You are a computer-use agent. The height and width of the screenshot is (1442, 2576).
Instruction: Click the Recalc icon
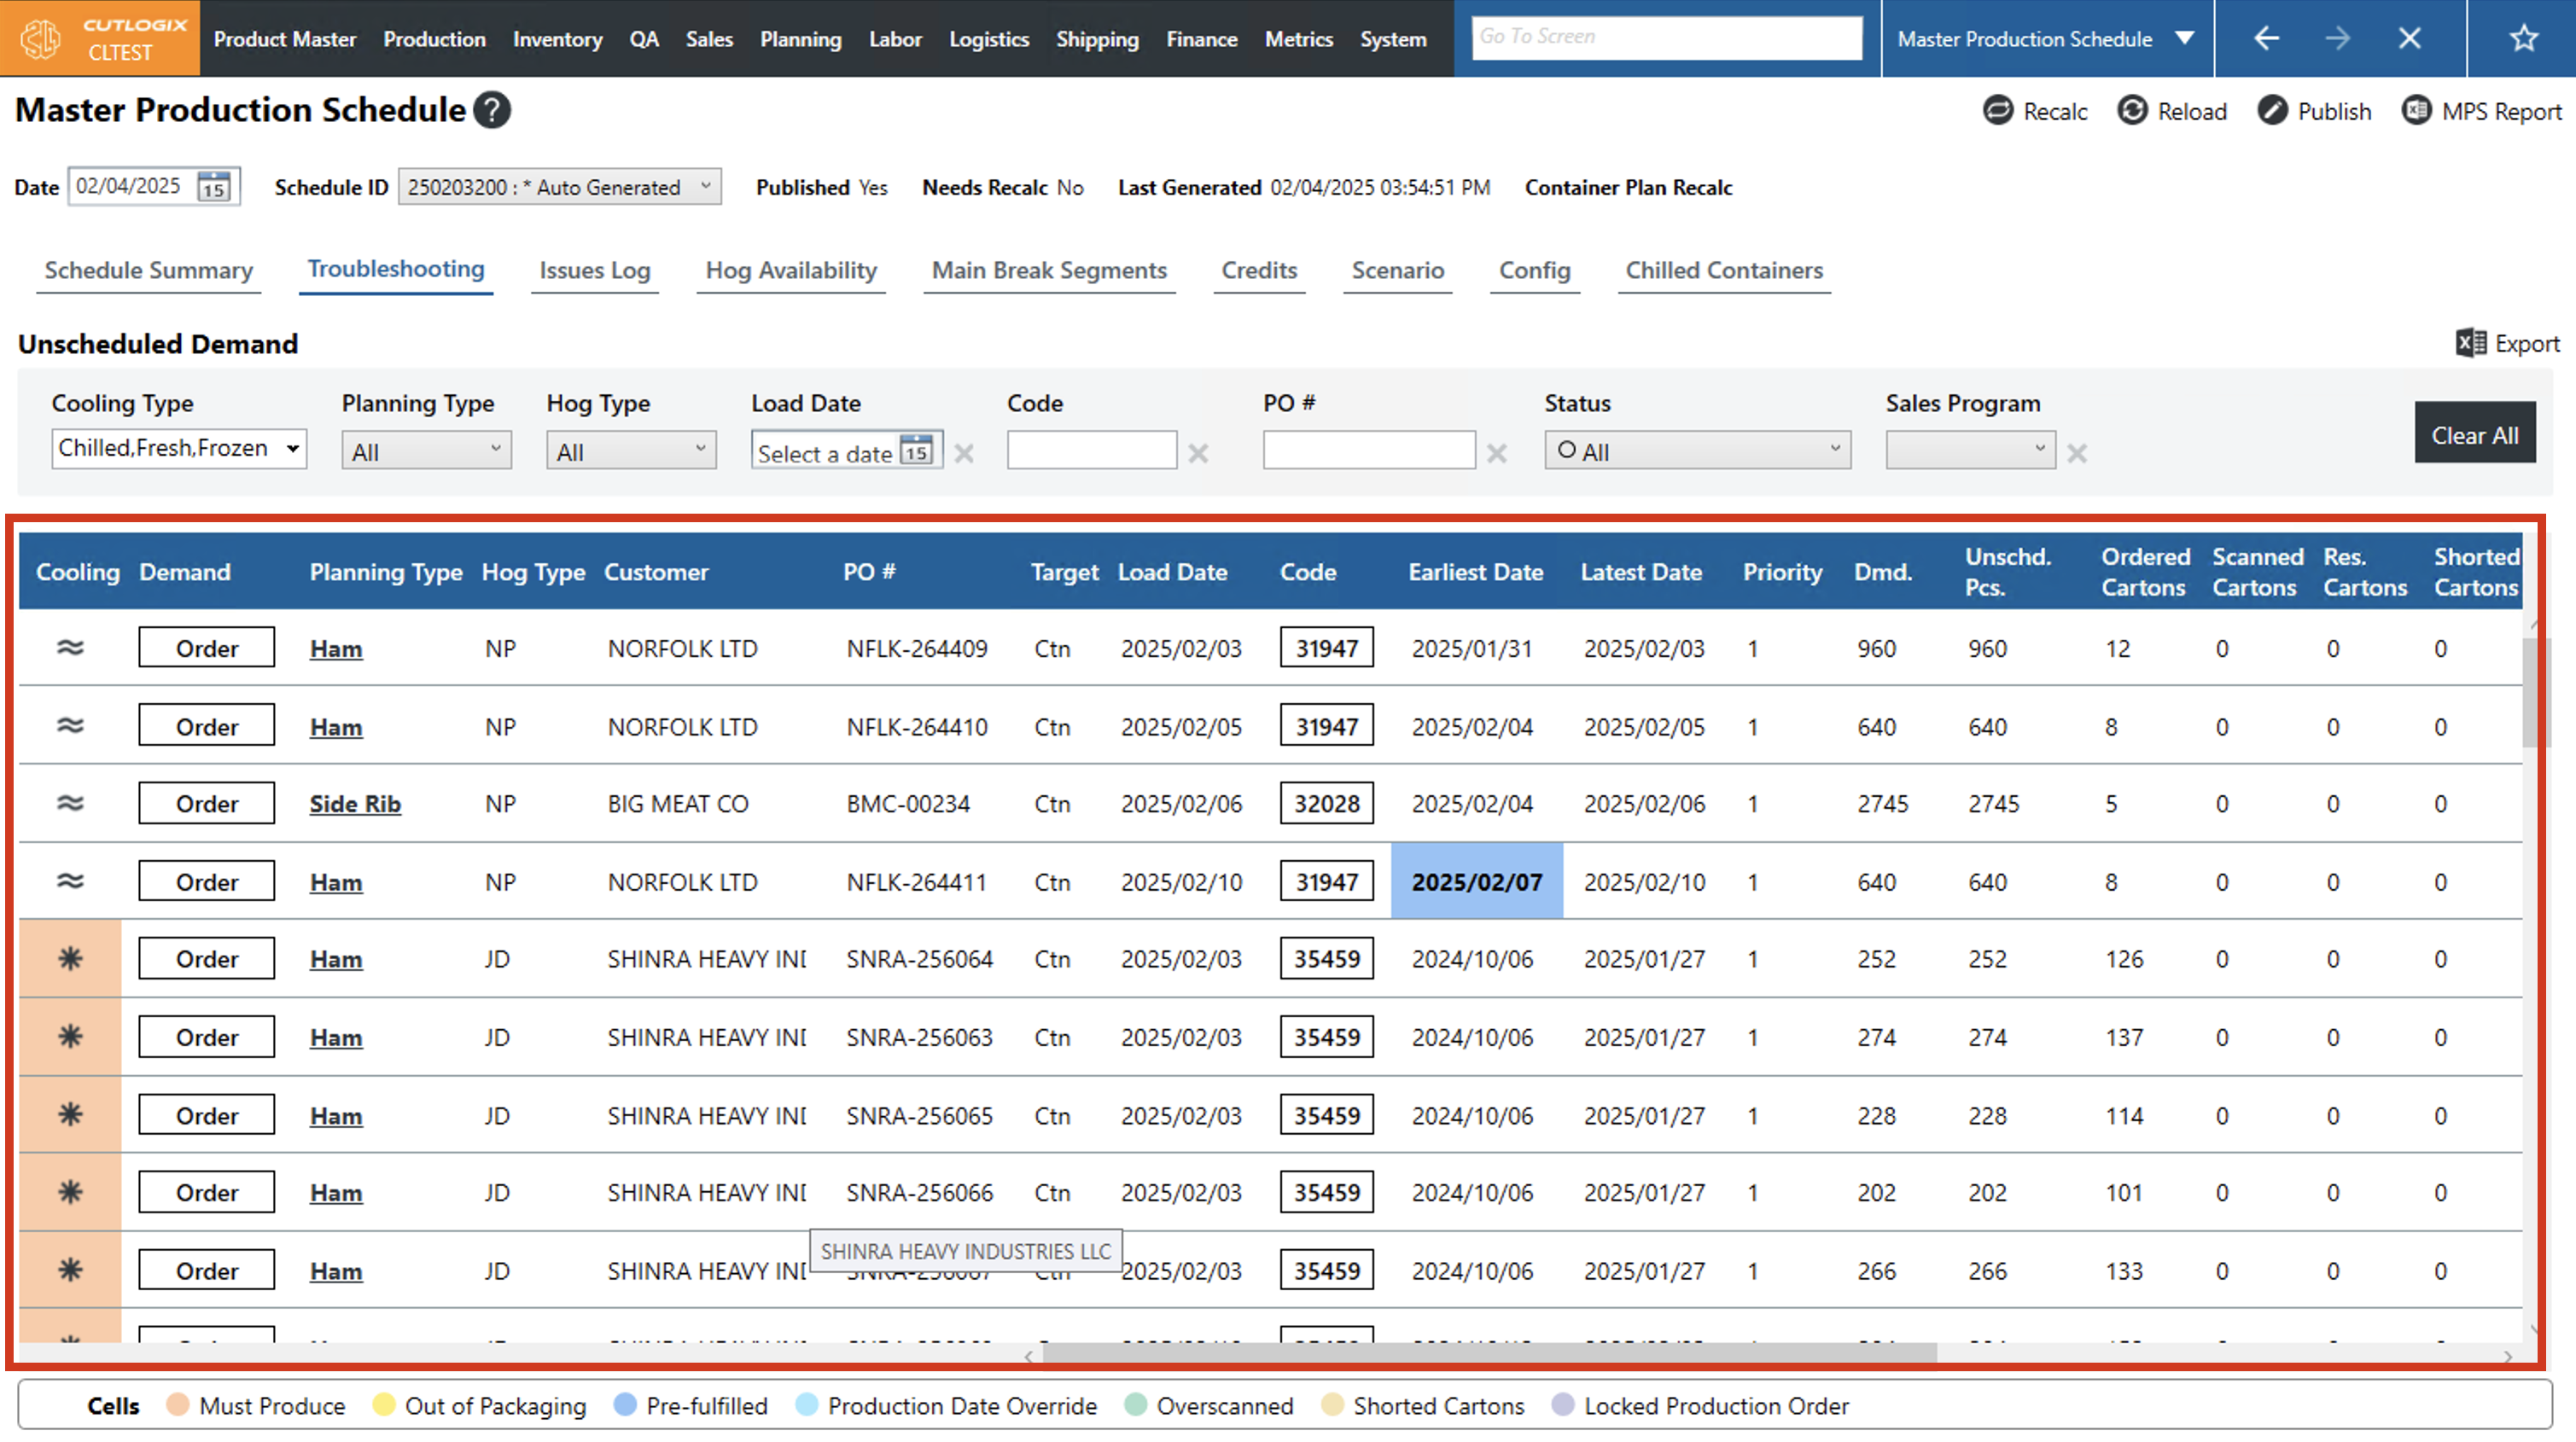1997,110
